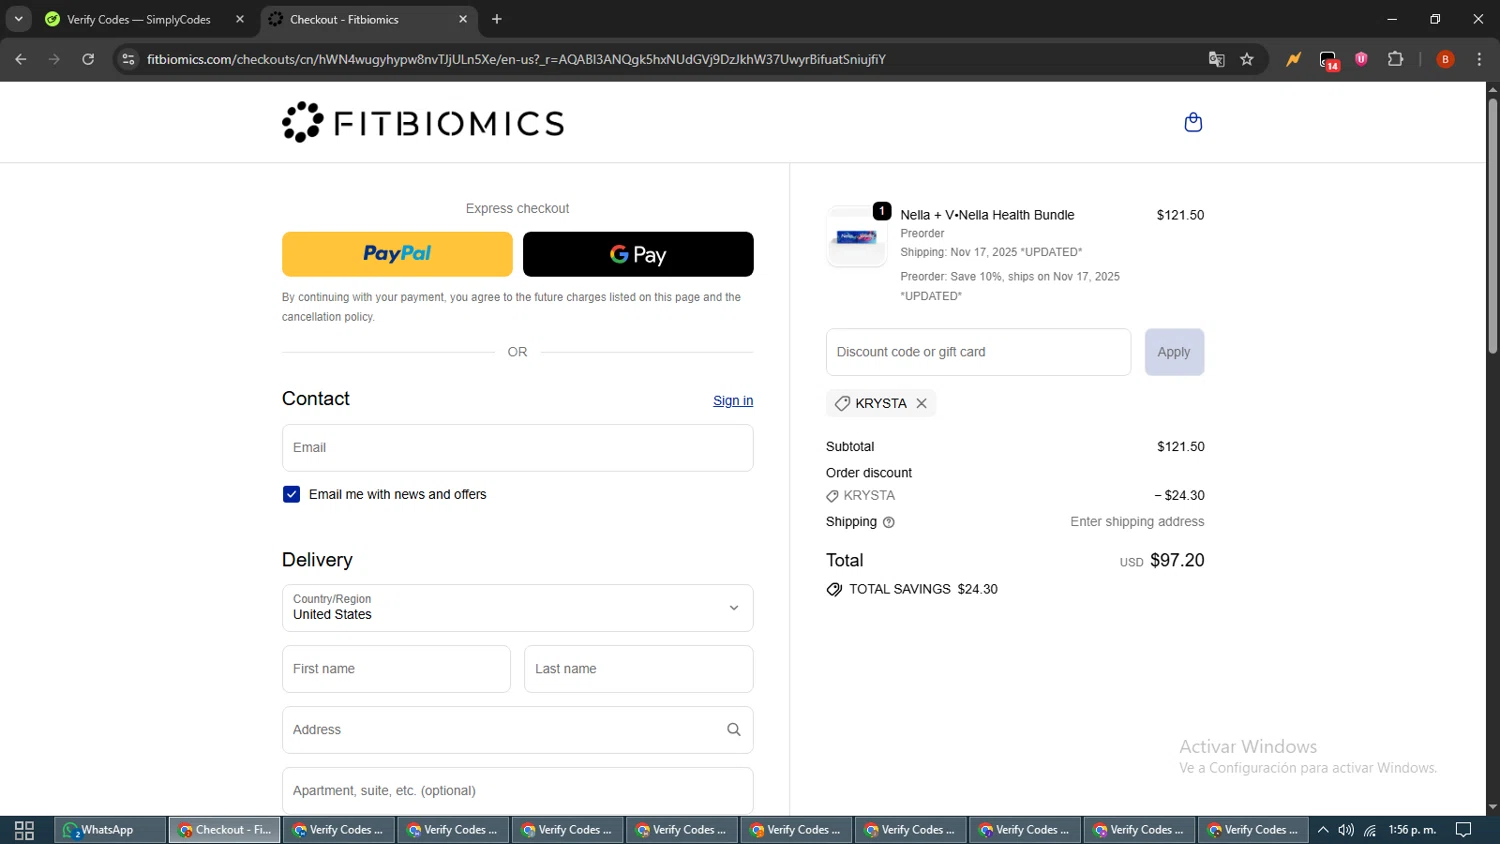
Task: Click the orange flag extension icon
Action: click(x=1294, y=59)
